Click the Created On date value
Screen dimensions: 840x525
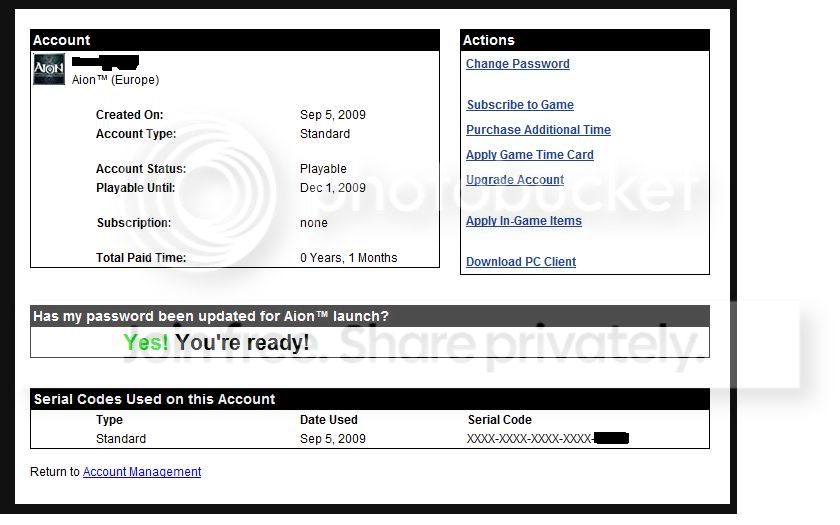click(333, 115)
